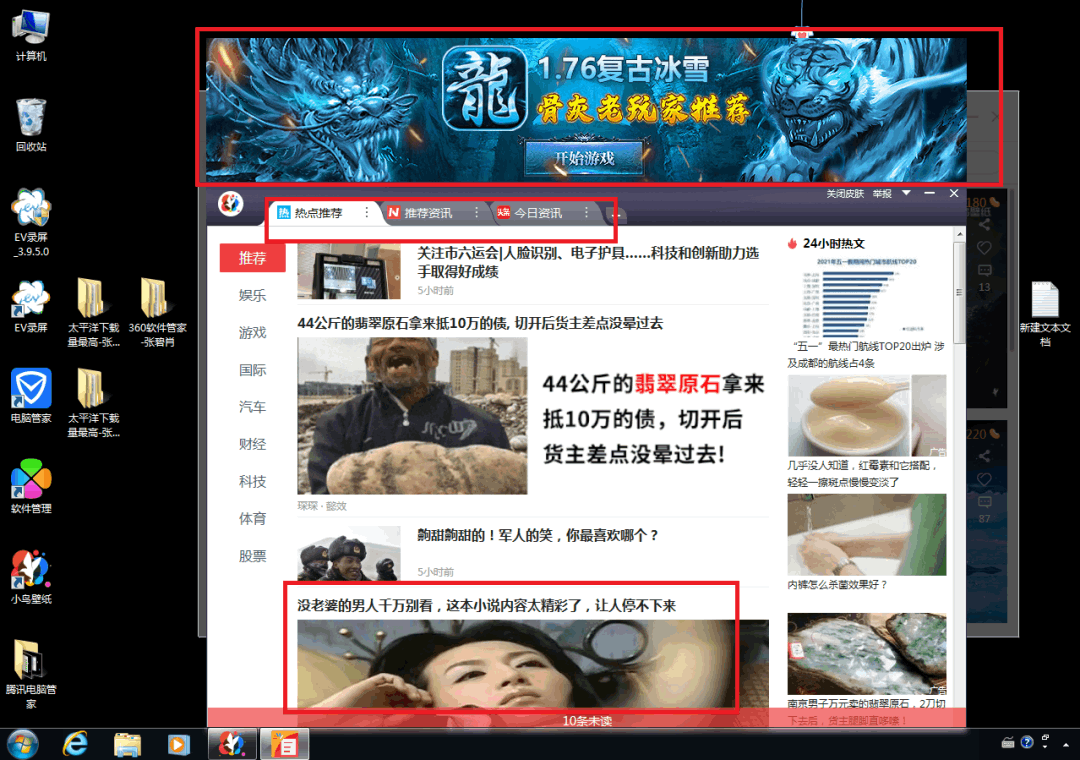Click the blue help question-mark tray icon
The image size is (1080, 760).
click(x=1028, y=744)
